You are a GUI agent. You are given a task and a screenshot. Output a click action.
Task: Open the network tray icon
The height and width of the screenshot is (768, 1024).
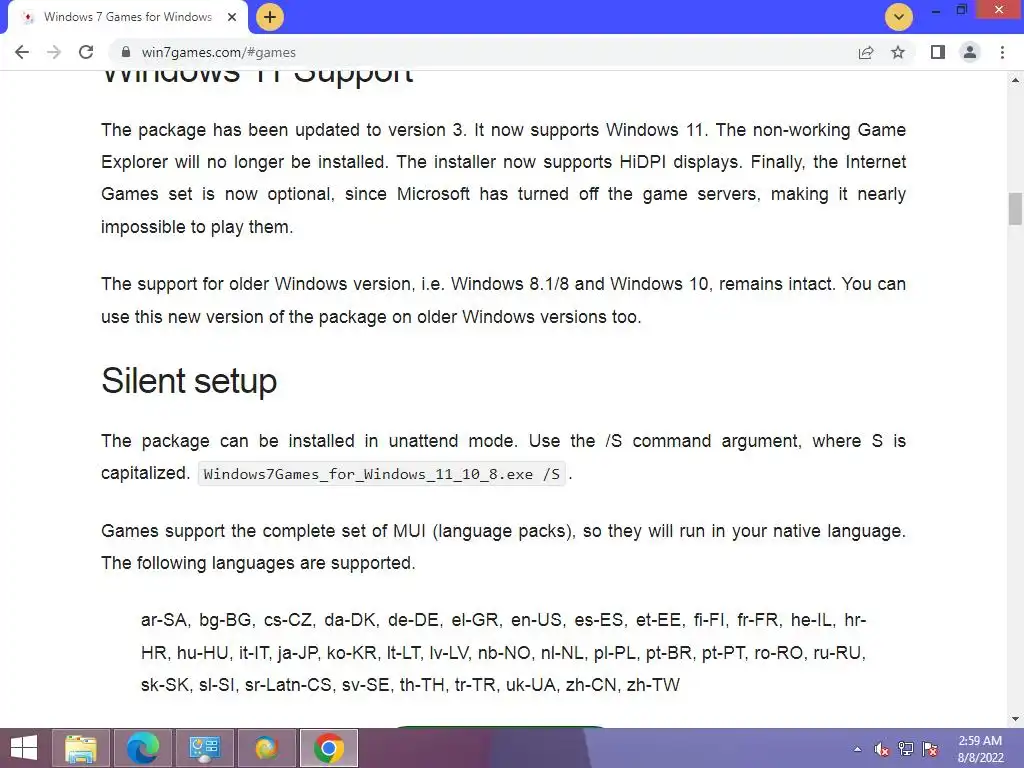(906, 750)
